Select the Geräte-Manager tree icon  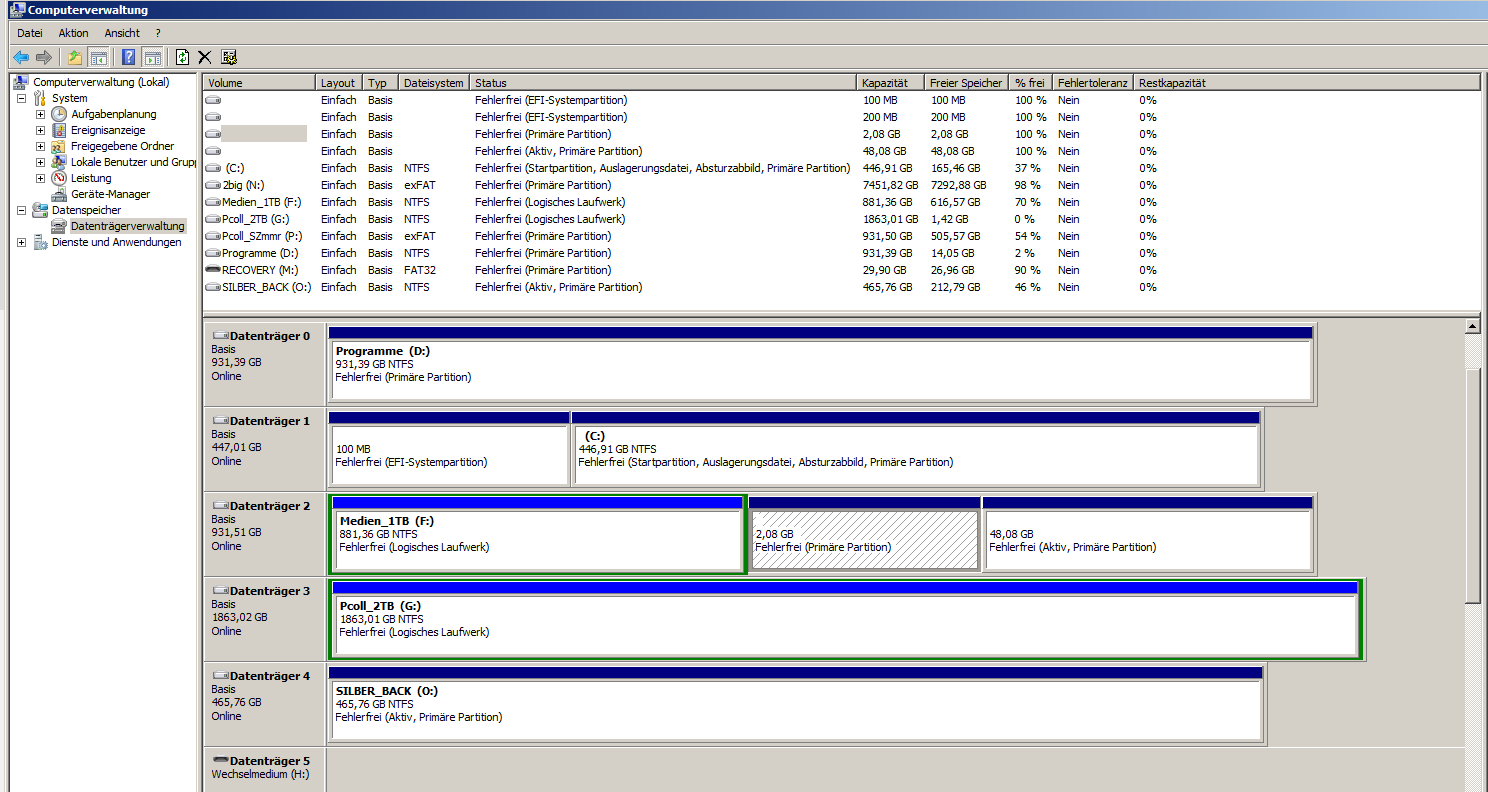[60, 194]
